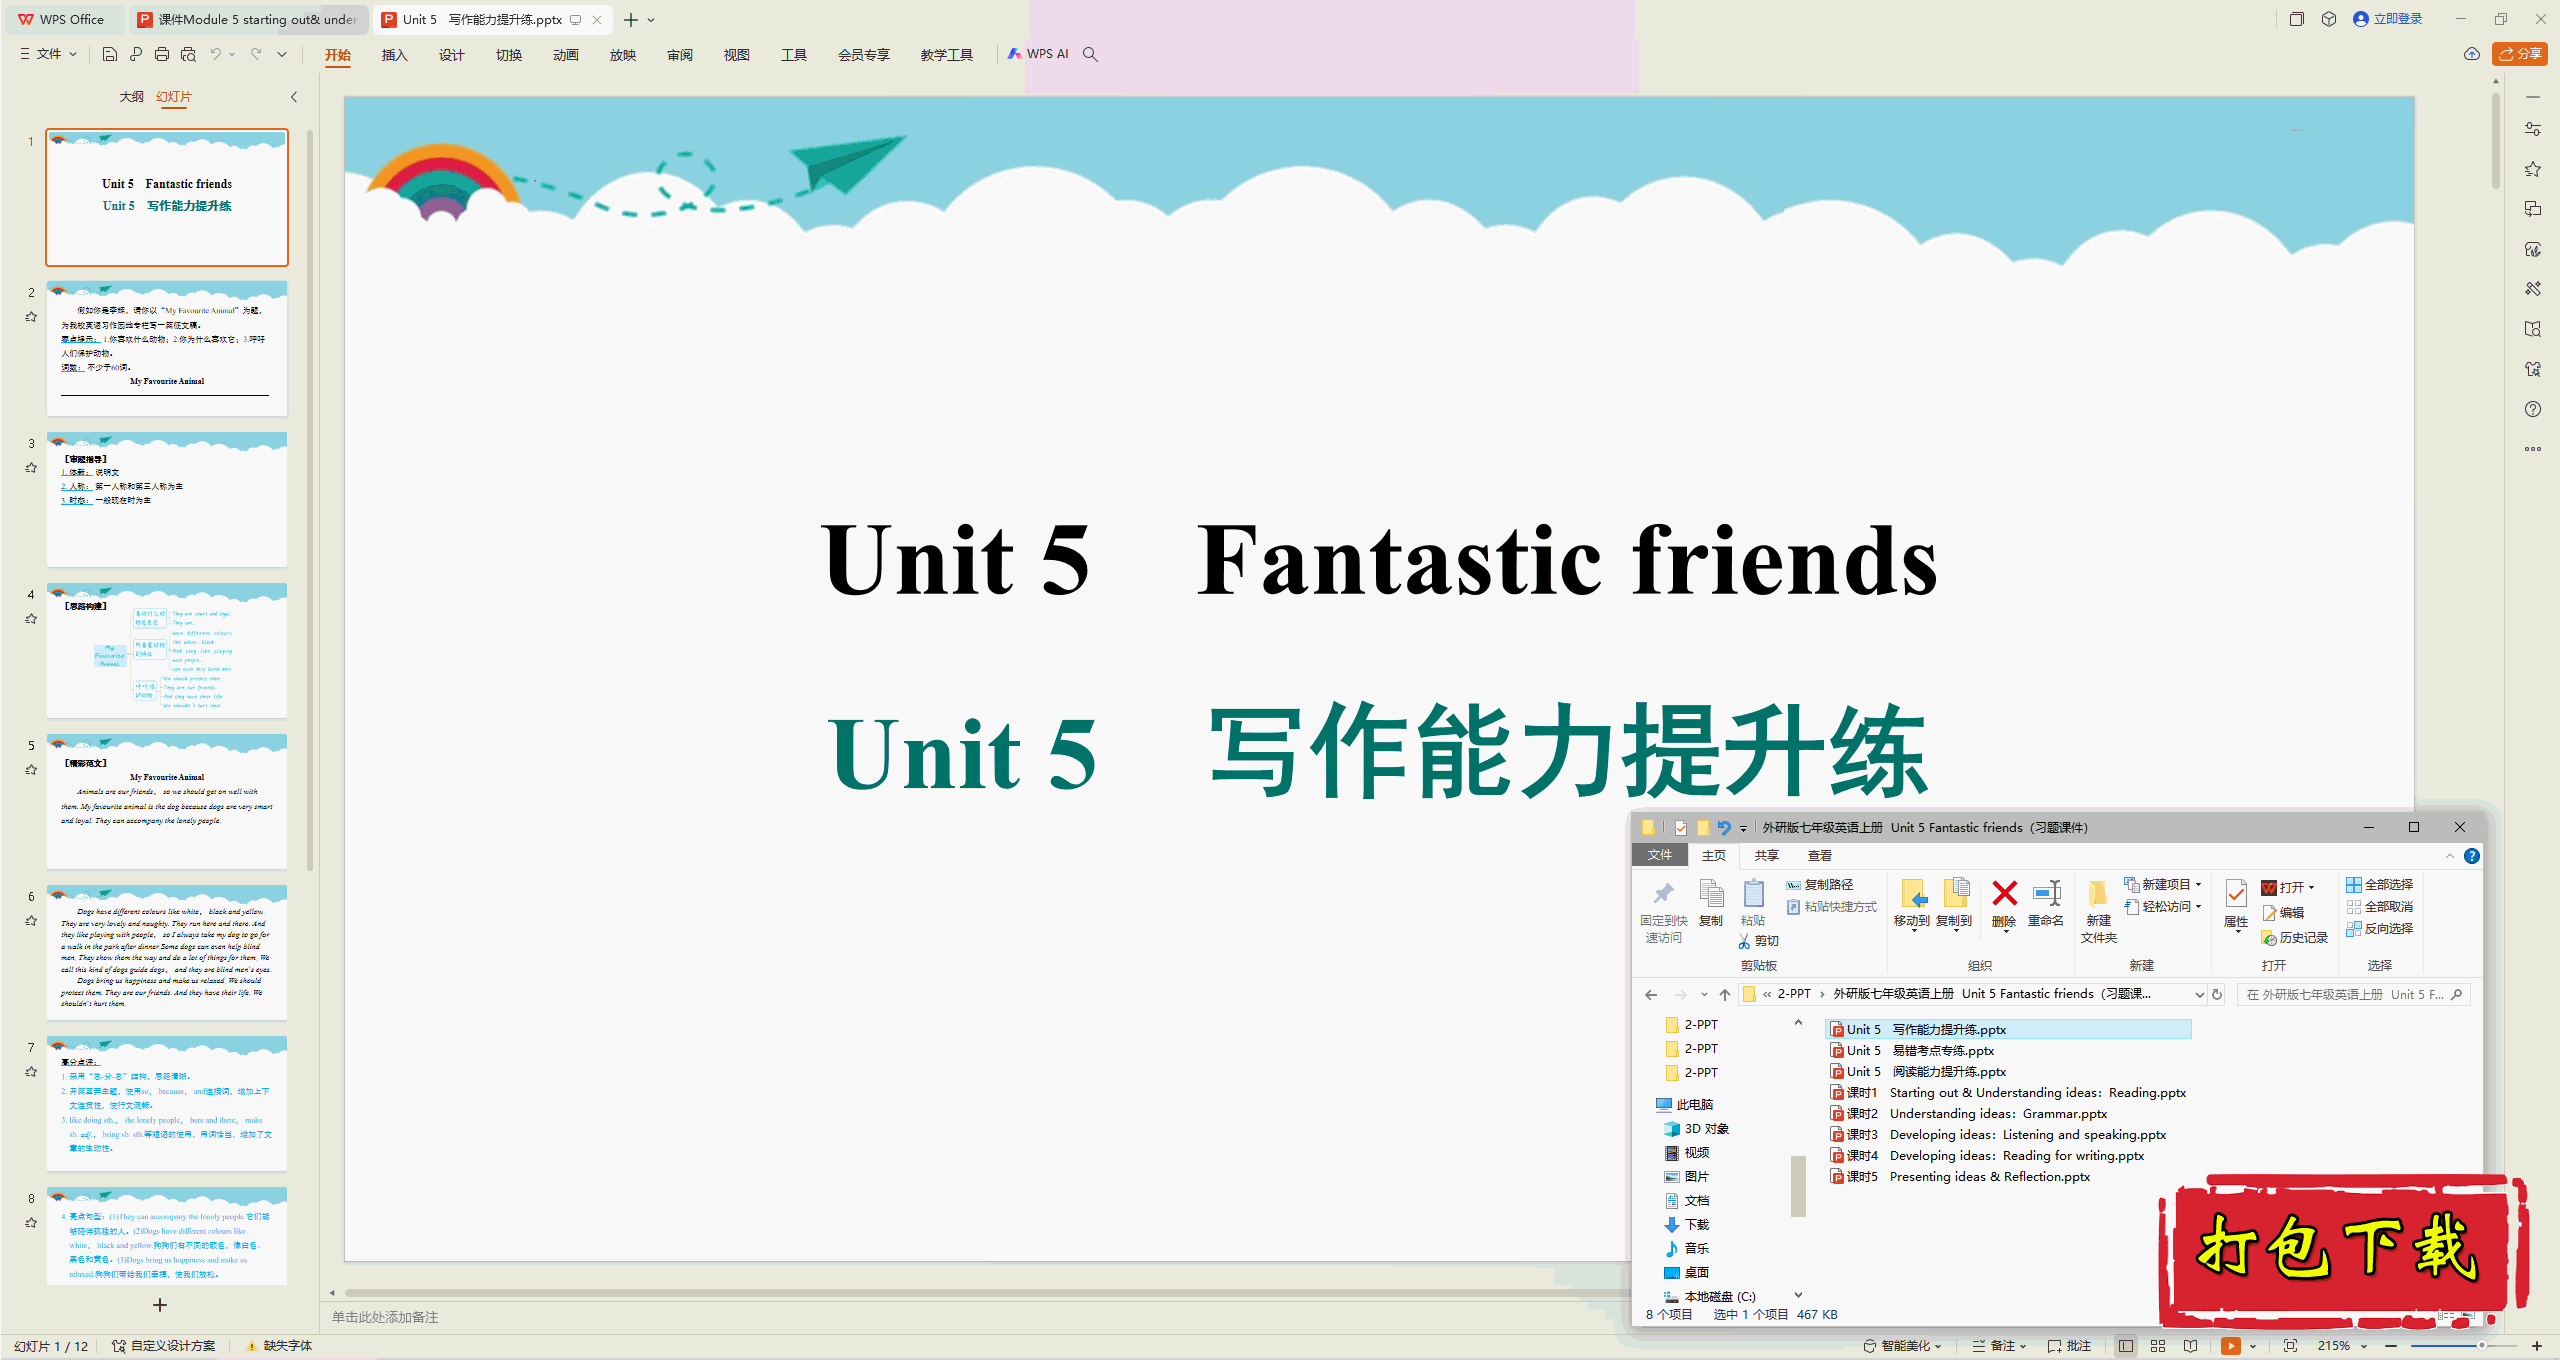2560x1360 pixels.
Task: Click the Redo arrow in WPS toolbar
Action: coord(256,54)
